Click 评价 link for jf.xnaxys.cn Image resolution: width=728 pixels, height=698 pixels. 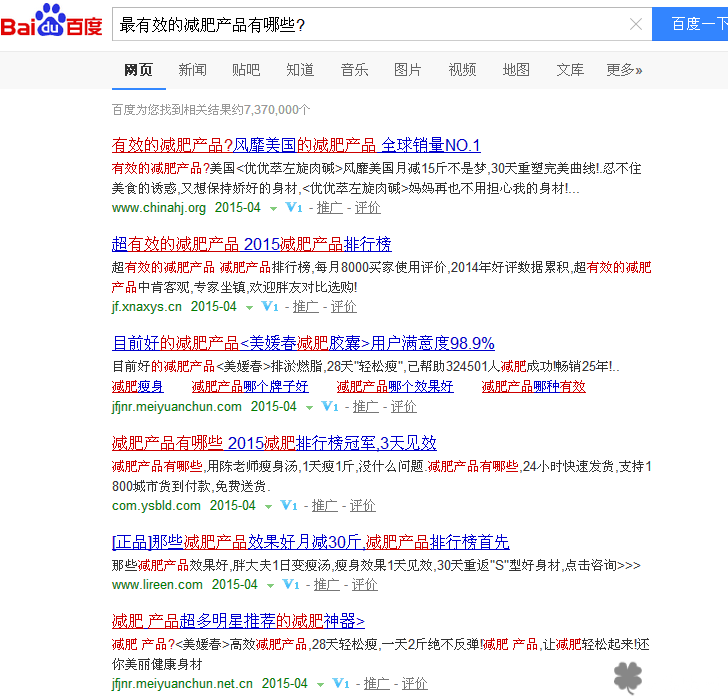click(344, 307)
